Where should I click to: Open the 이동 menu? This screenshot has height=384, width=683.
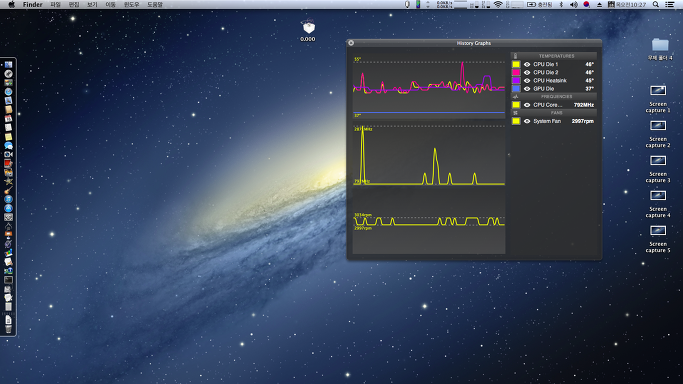[x=111, y=4]
